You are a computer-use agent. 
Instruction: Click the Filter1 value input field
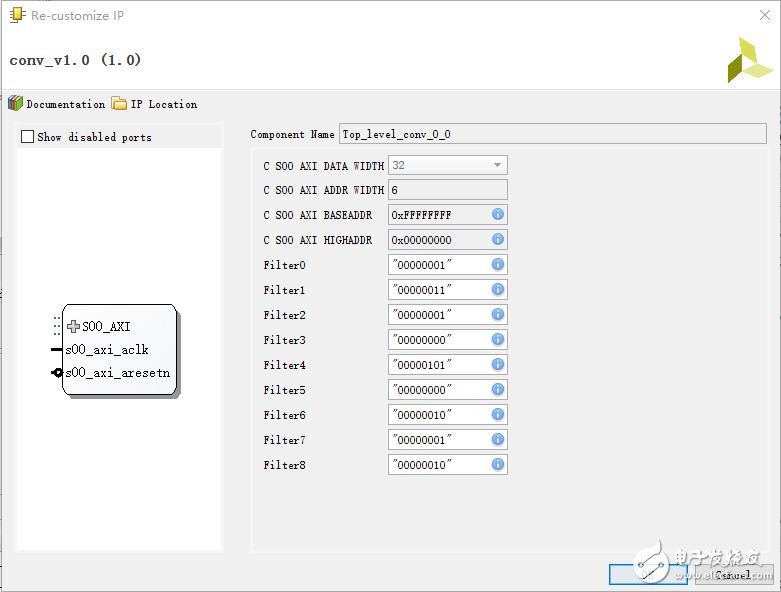(x=437, y=290)
